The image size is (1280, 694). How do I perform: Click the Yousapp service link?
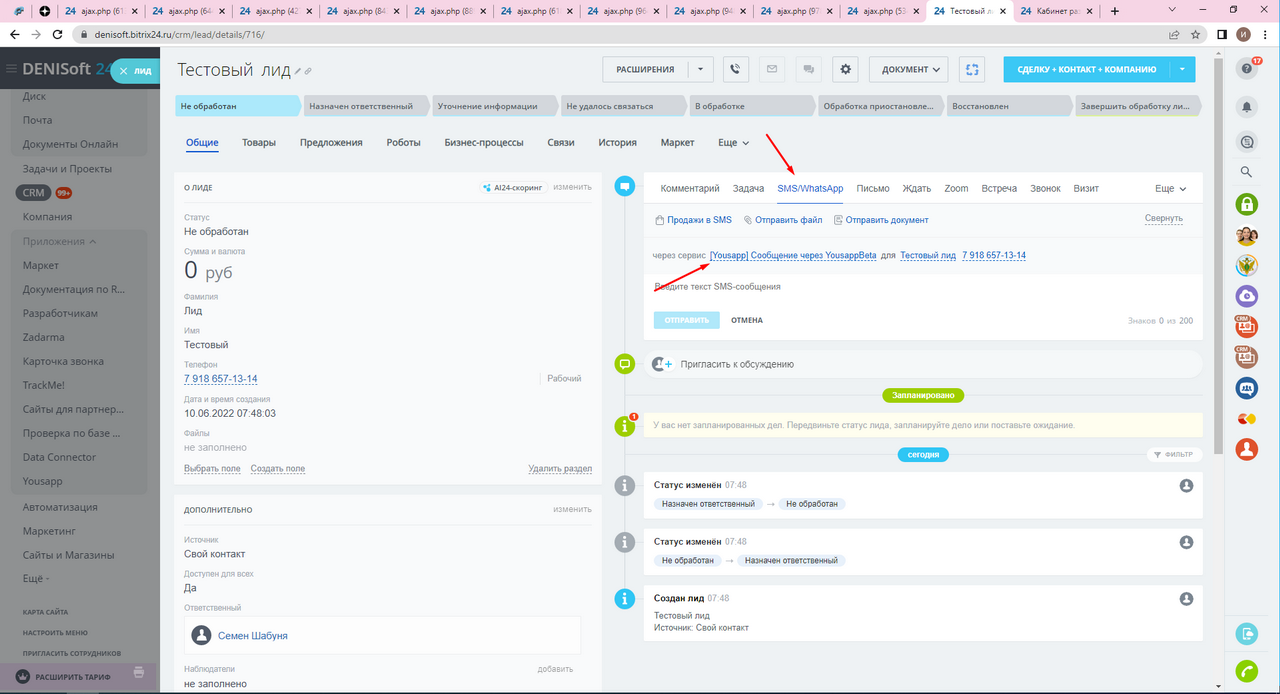pyautogui.click(x=792, y=256)
